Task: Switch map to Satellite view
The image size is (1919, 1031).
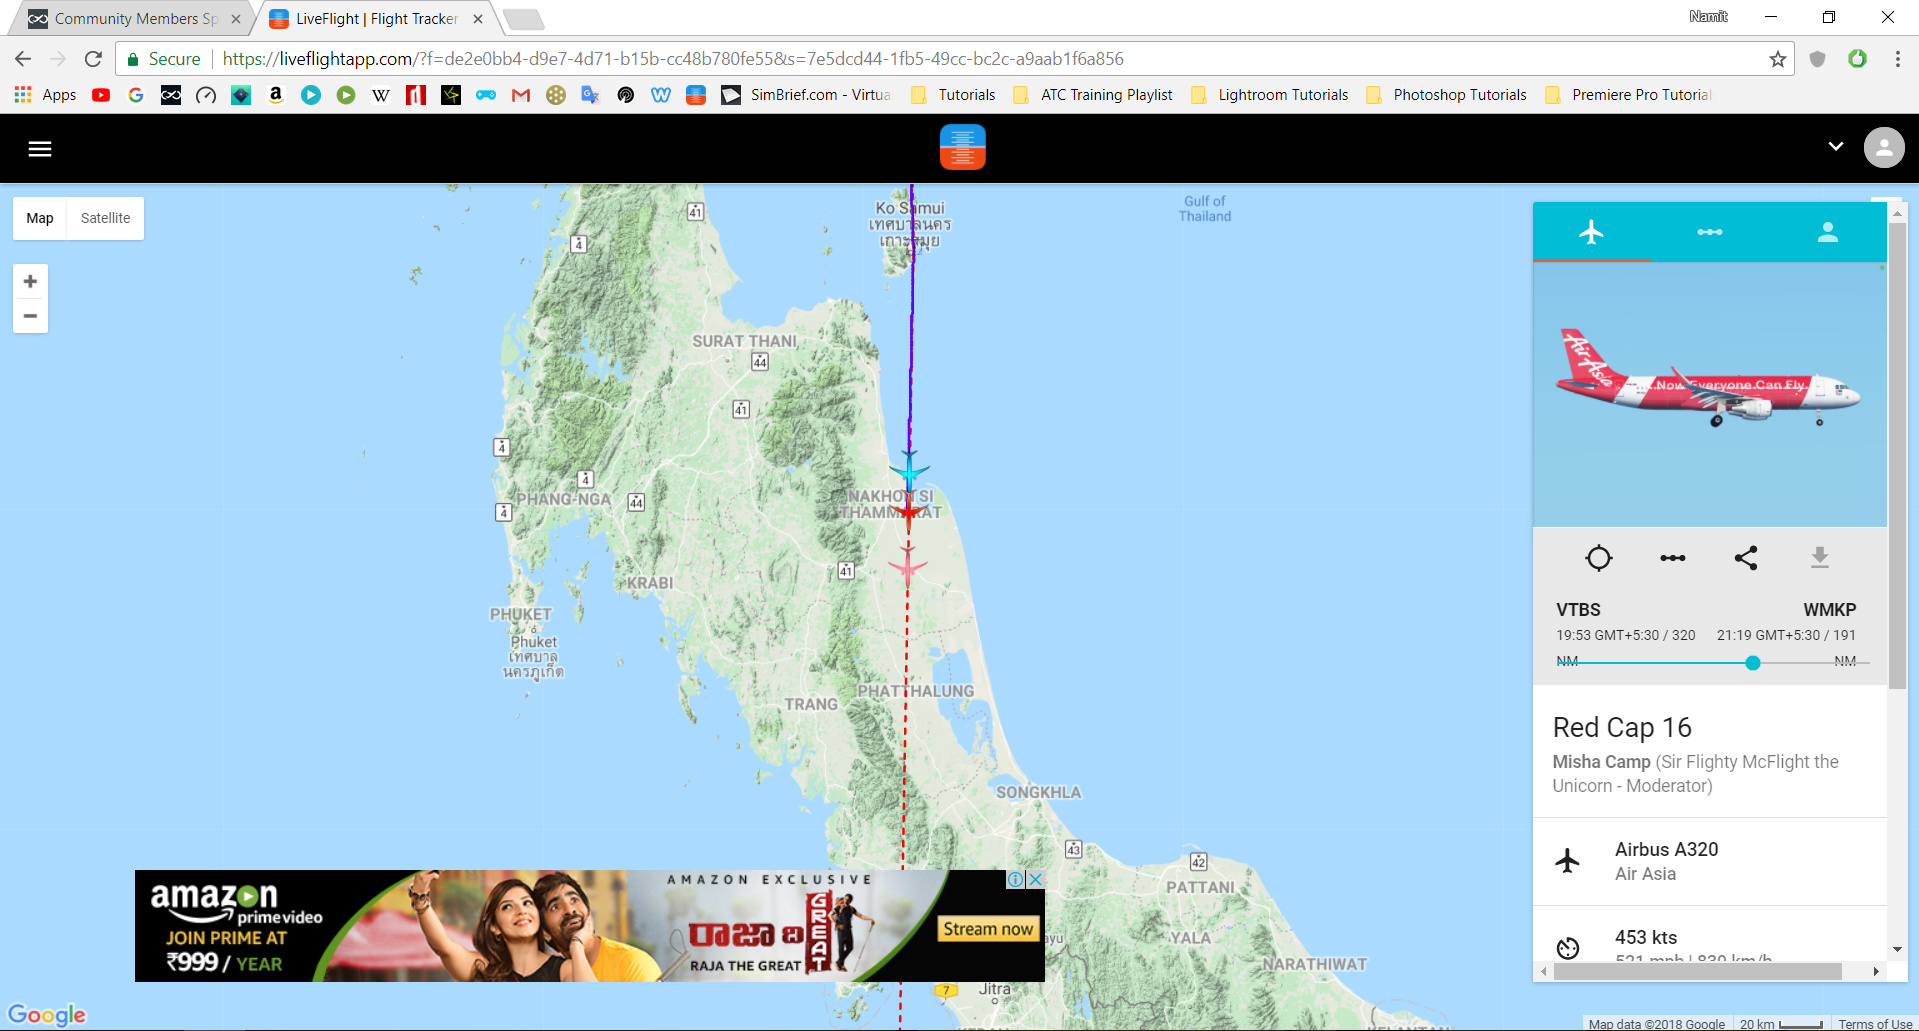Action: (x=105, y=218)
